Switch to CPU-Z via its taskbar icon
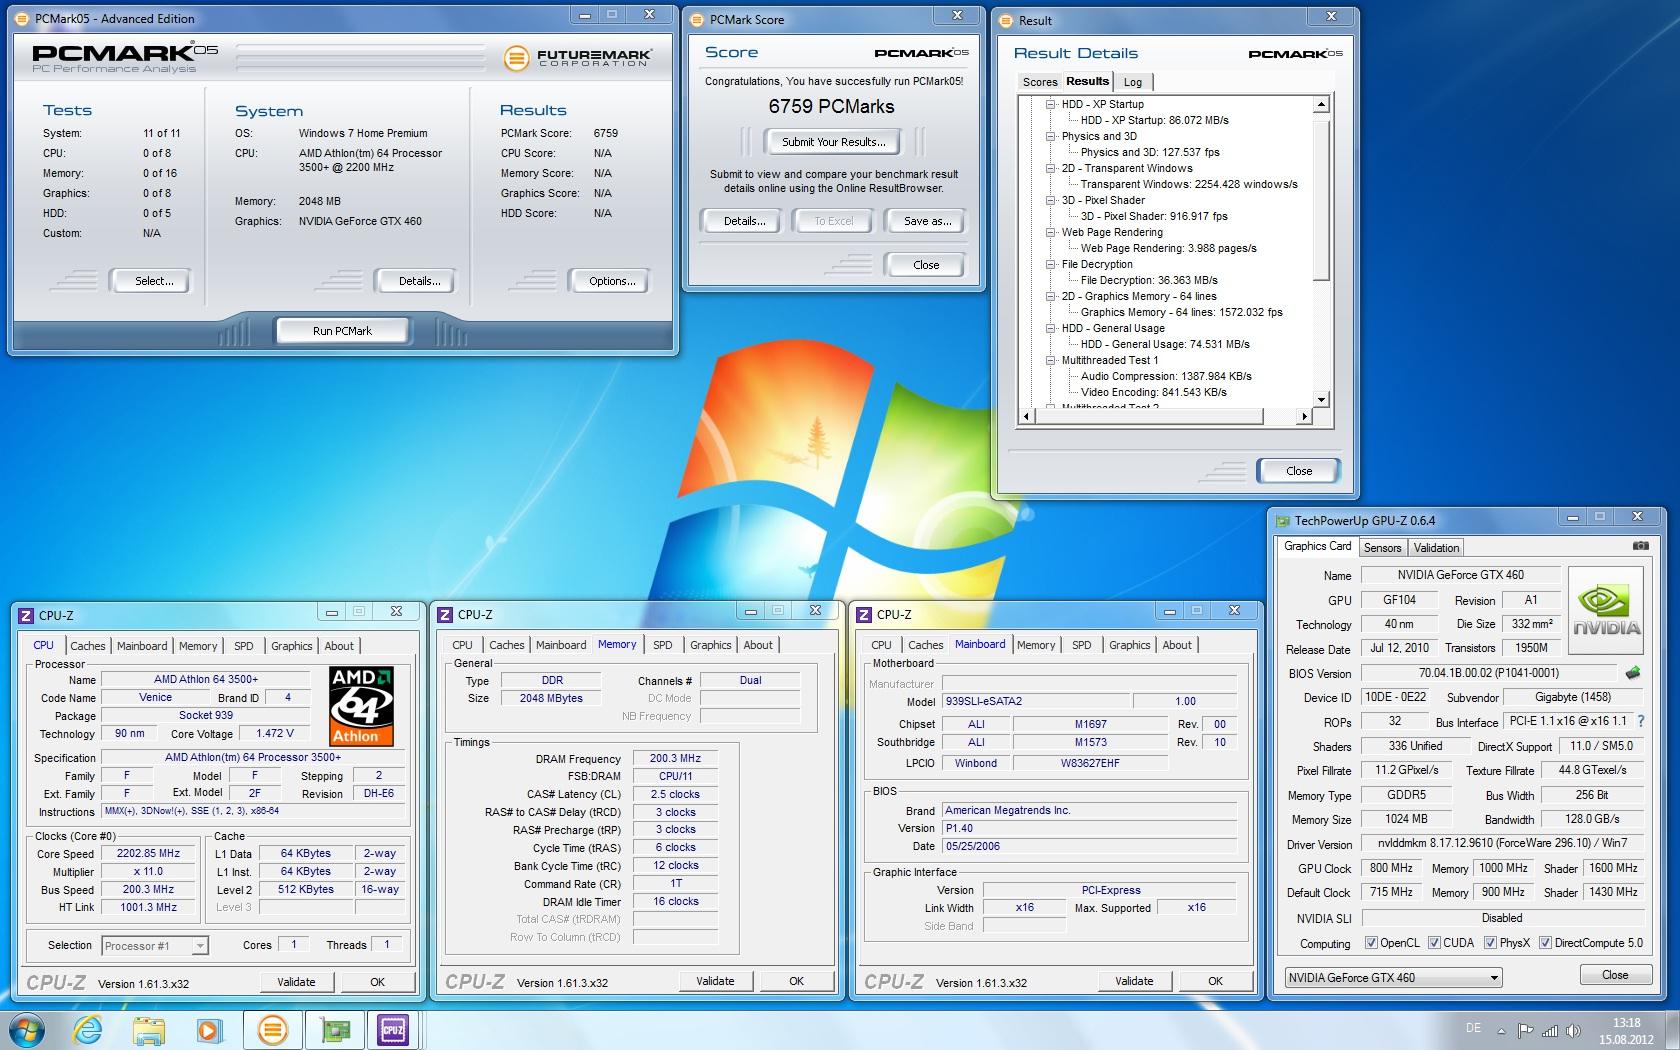1680x1050 pixels. pos(392,1030)
